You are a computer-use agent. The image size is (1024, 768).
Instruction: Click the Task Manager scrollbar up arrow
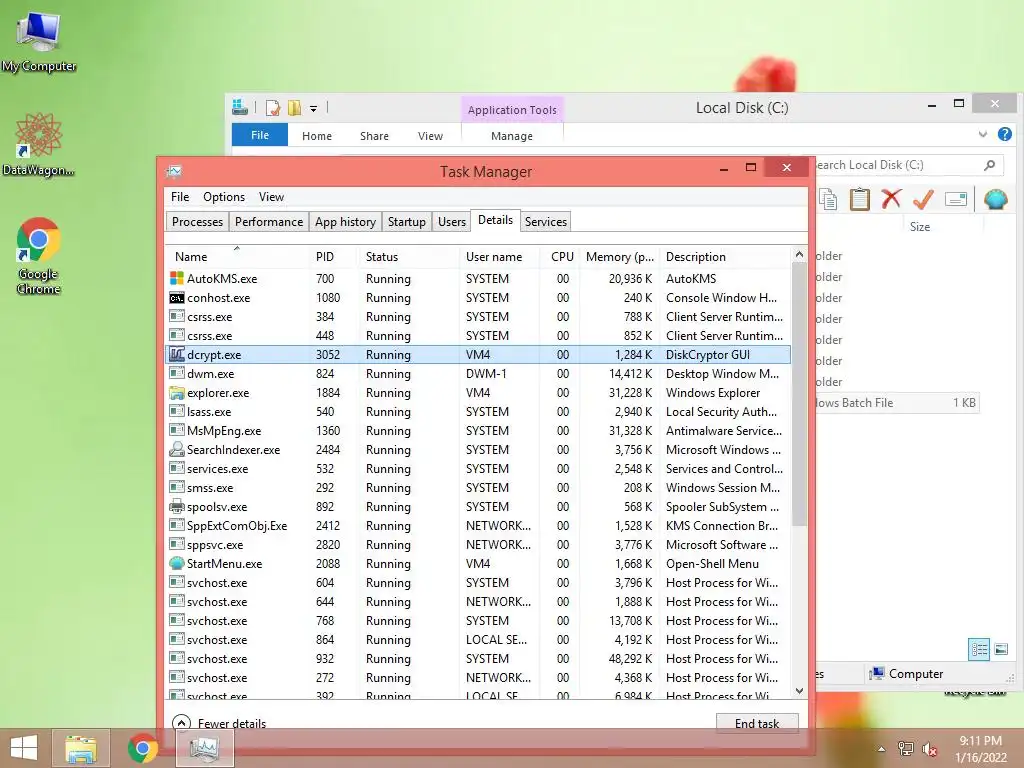click(799, 254)
